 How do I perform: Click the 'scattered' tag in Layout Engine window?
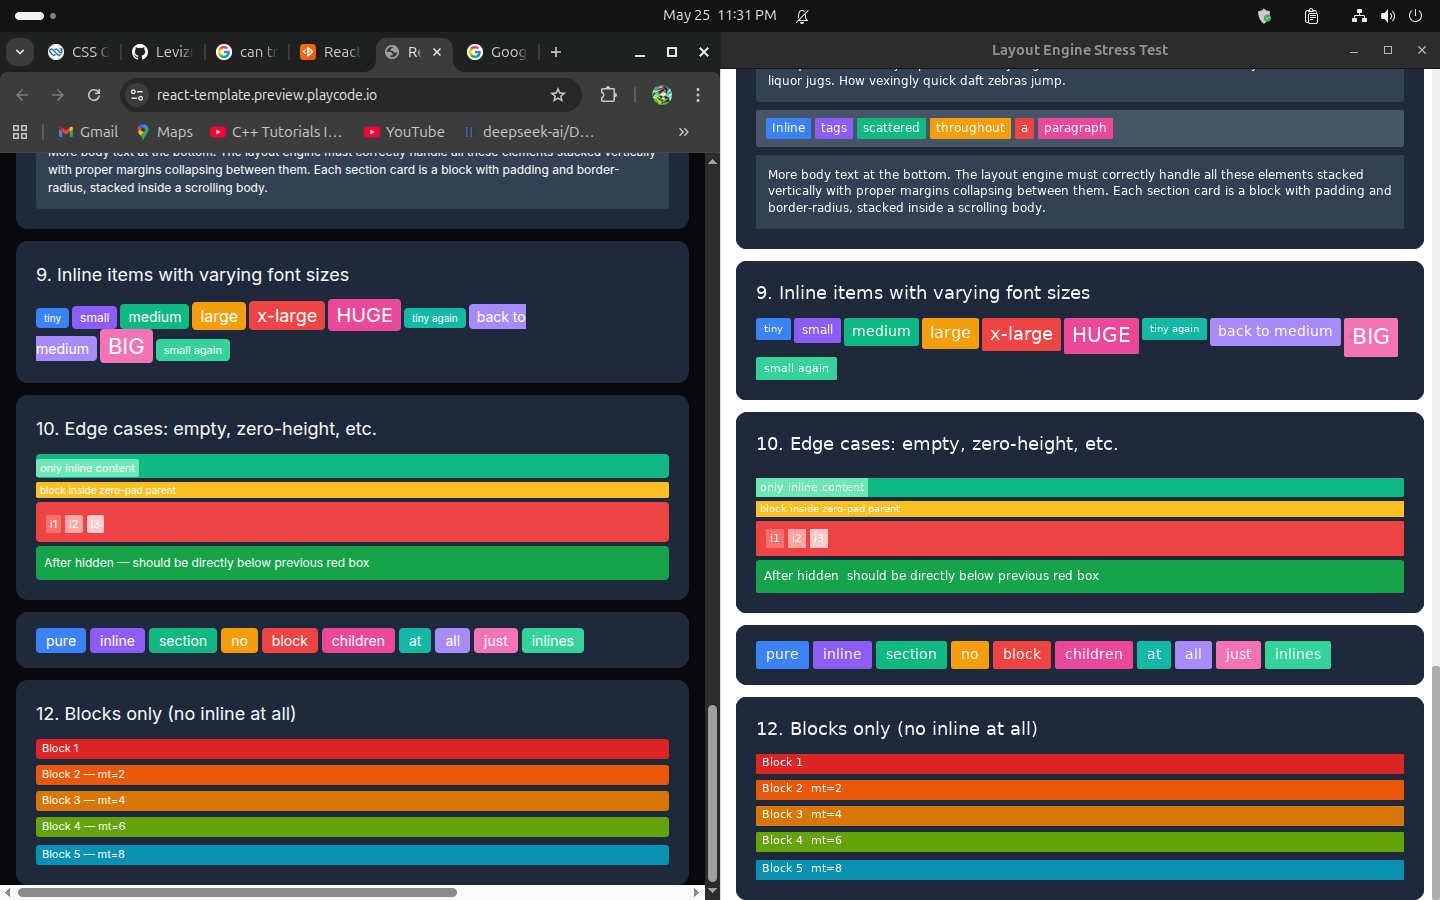(891, 128)
